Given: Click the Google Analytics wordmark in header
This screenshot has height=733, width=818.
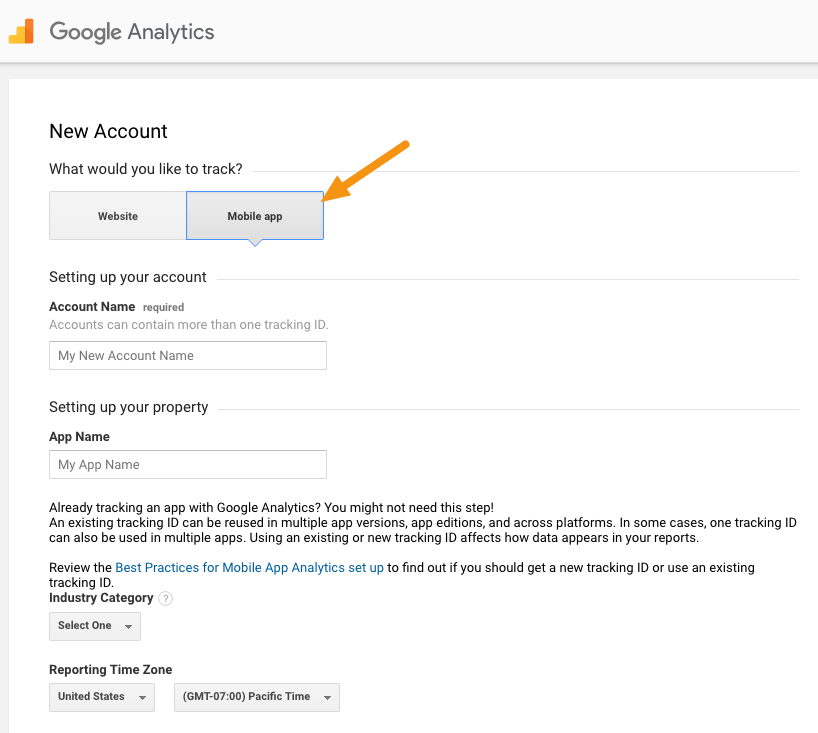Looking at the screenshot, I should pyautogui.click(x=131, y=32).
